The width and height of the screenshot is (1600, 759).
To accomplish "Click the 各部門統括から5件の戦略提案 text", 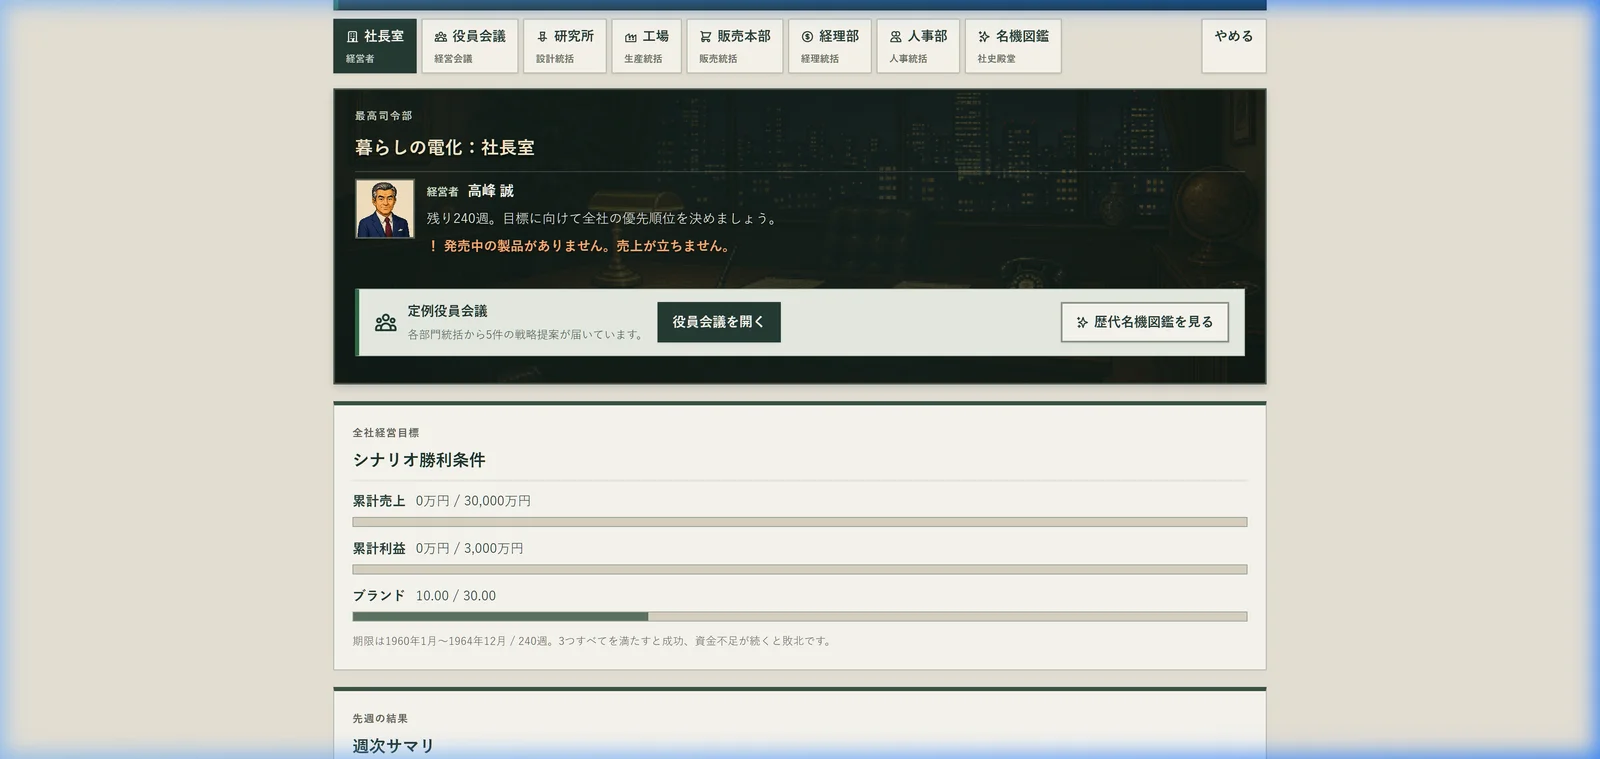I will click(x=527, y=335).
